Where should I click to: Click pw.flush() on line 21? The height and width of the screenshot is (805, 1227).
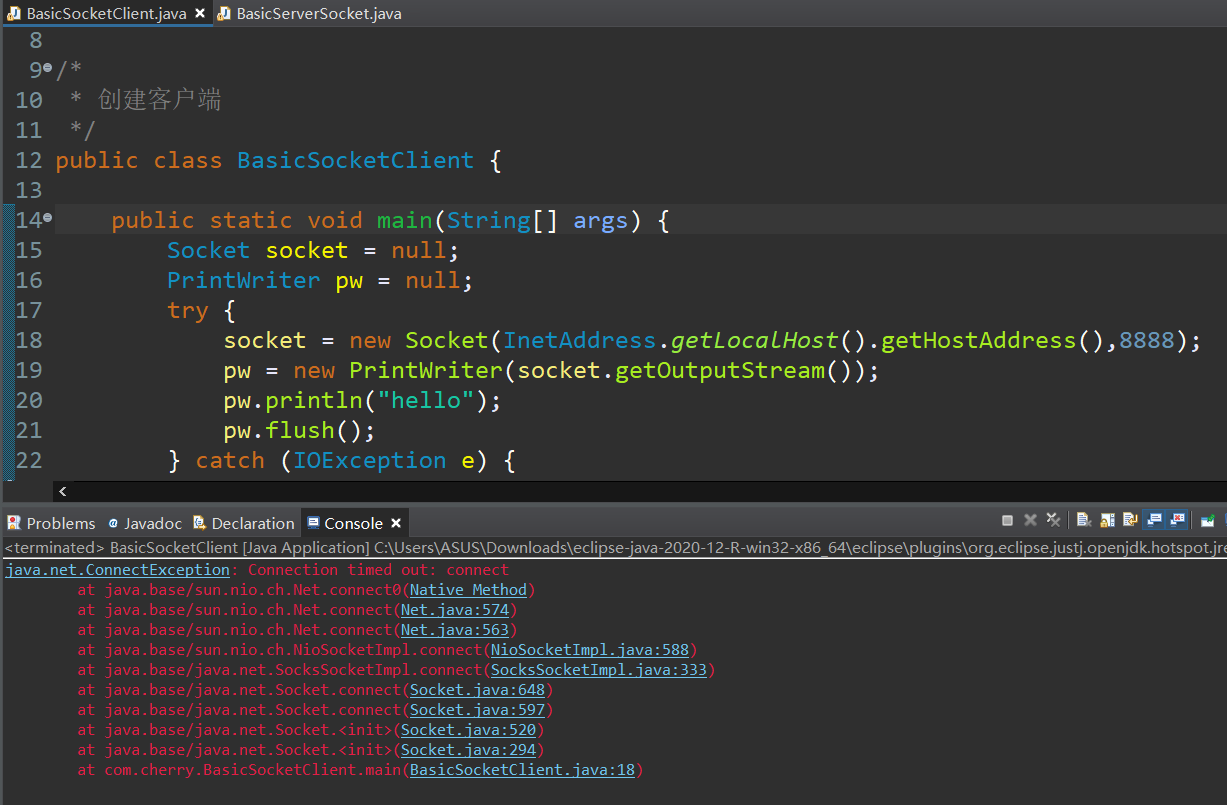point(299,431)
